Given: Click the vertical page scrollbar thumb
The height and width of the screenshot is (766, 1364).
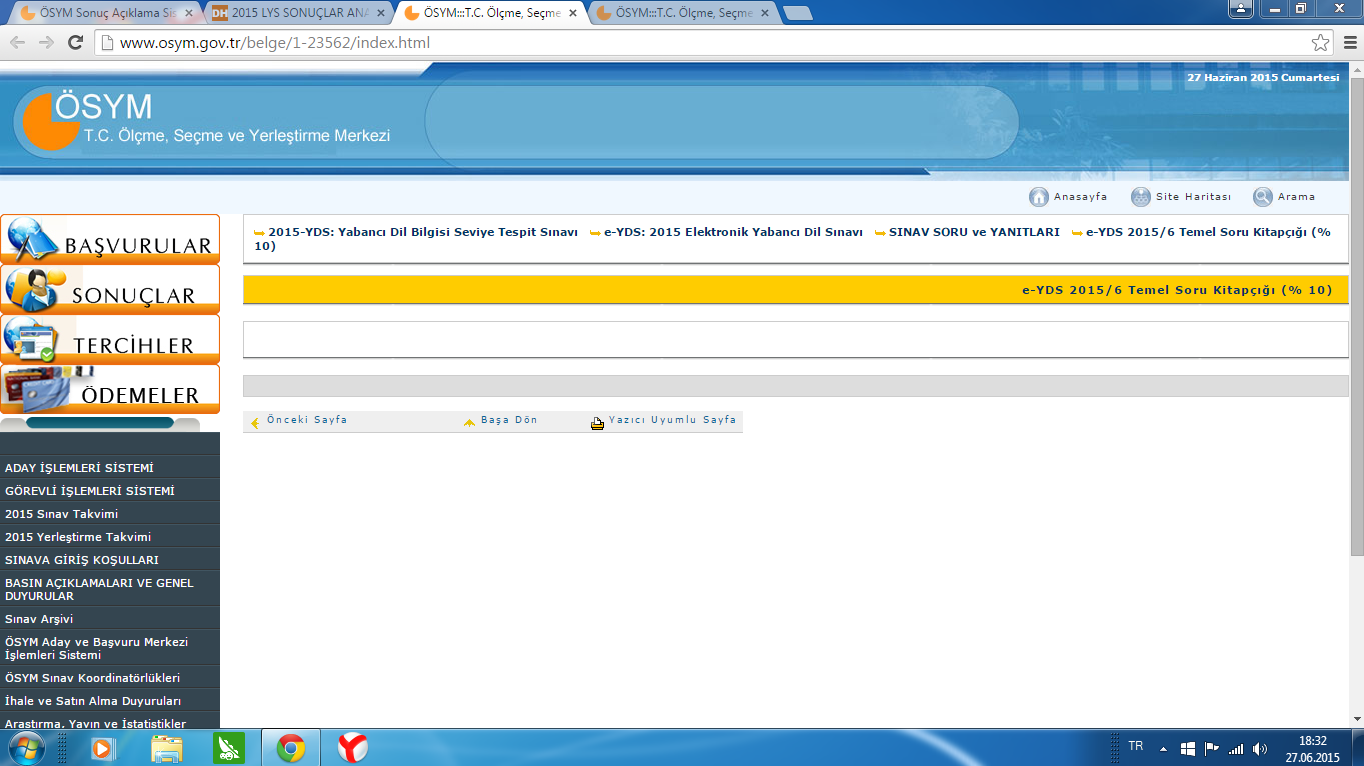Looking at the screenshot, I should click(1356, 315).
